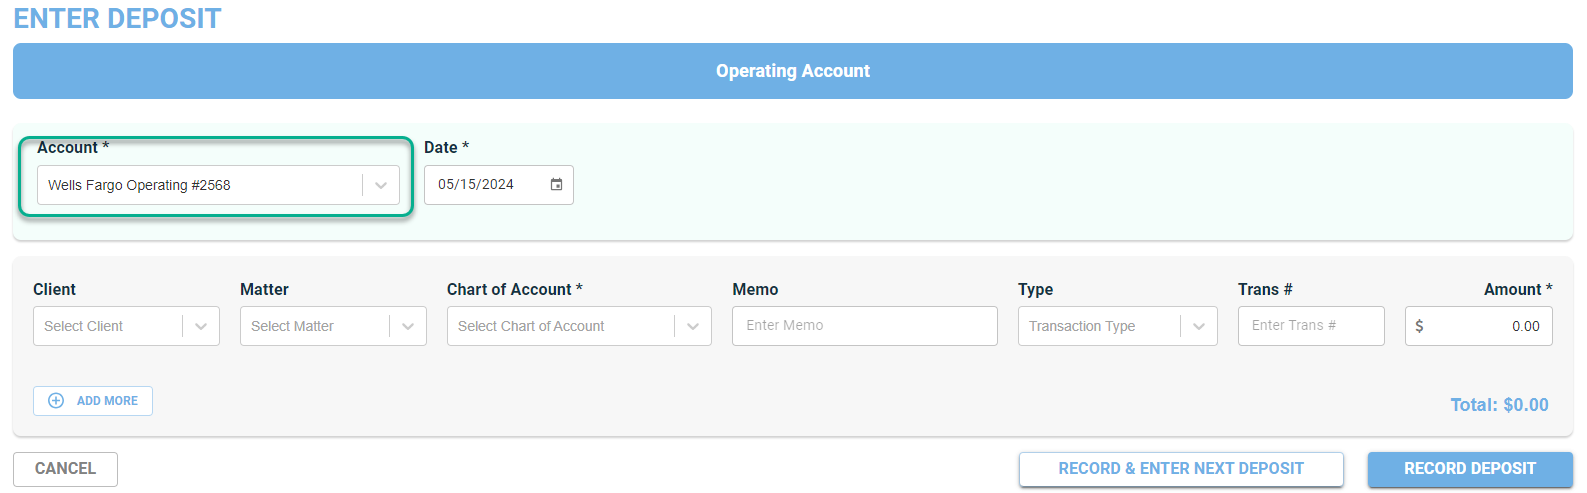Click the ADD MORE button
Image resolution: width=1587 pixels, height=493 pixels.
[x=93, y=401]
